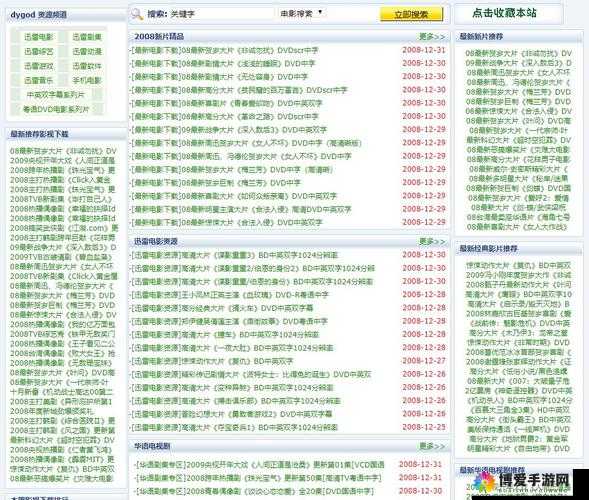Open the 电影搜索 search type dropdown
Image resolution: width=589 pixels, height=500 pixels.
[x=302, y=14]
